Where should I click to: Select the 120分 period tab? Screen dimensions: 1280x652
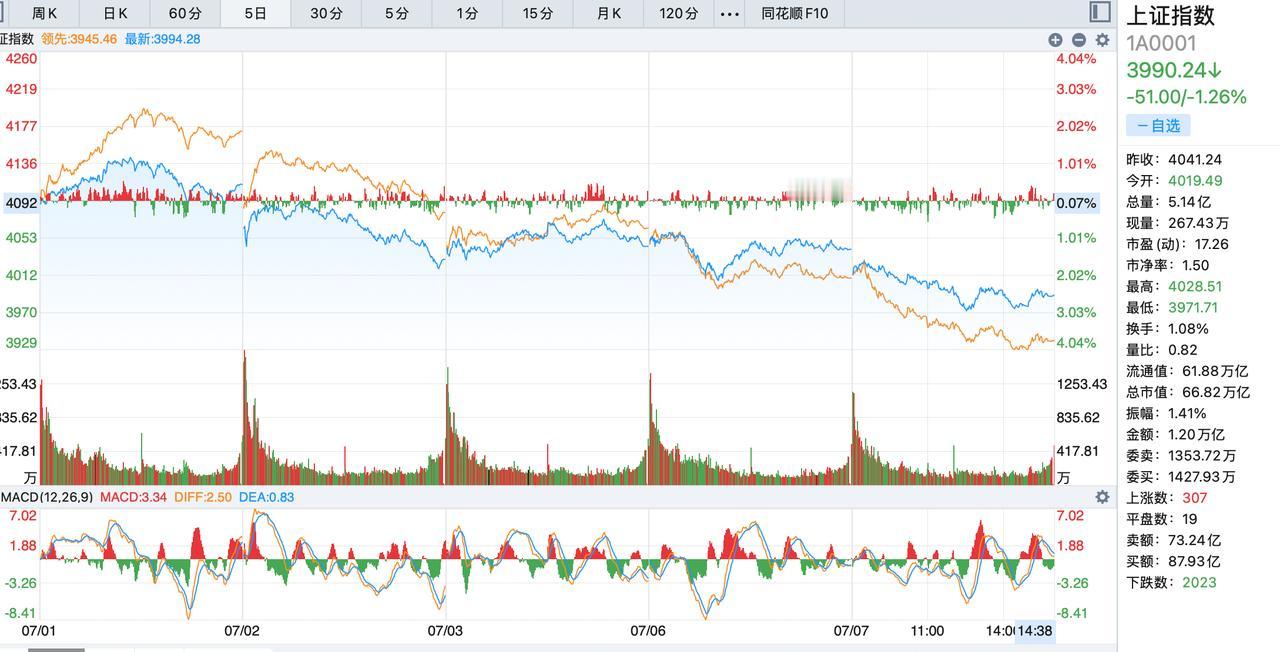[x=679, y=14]
